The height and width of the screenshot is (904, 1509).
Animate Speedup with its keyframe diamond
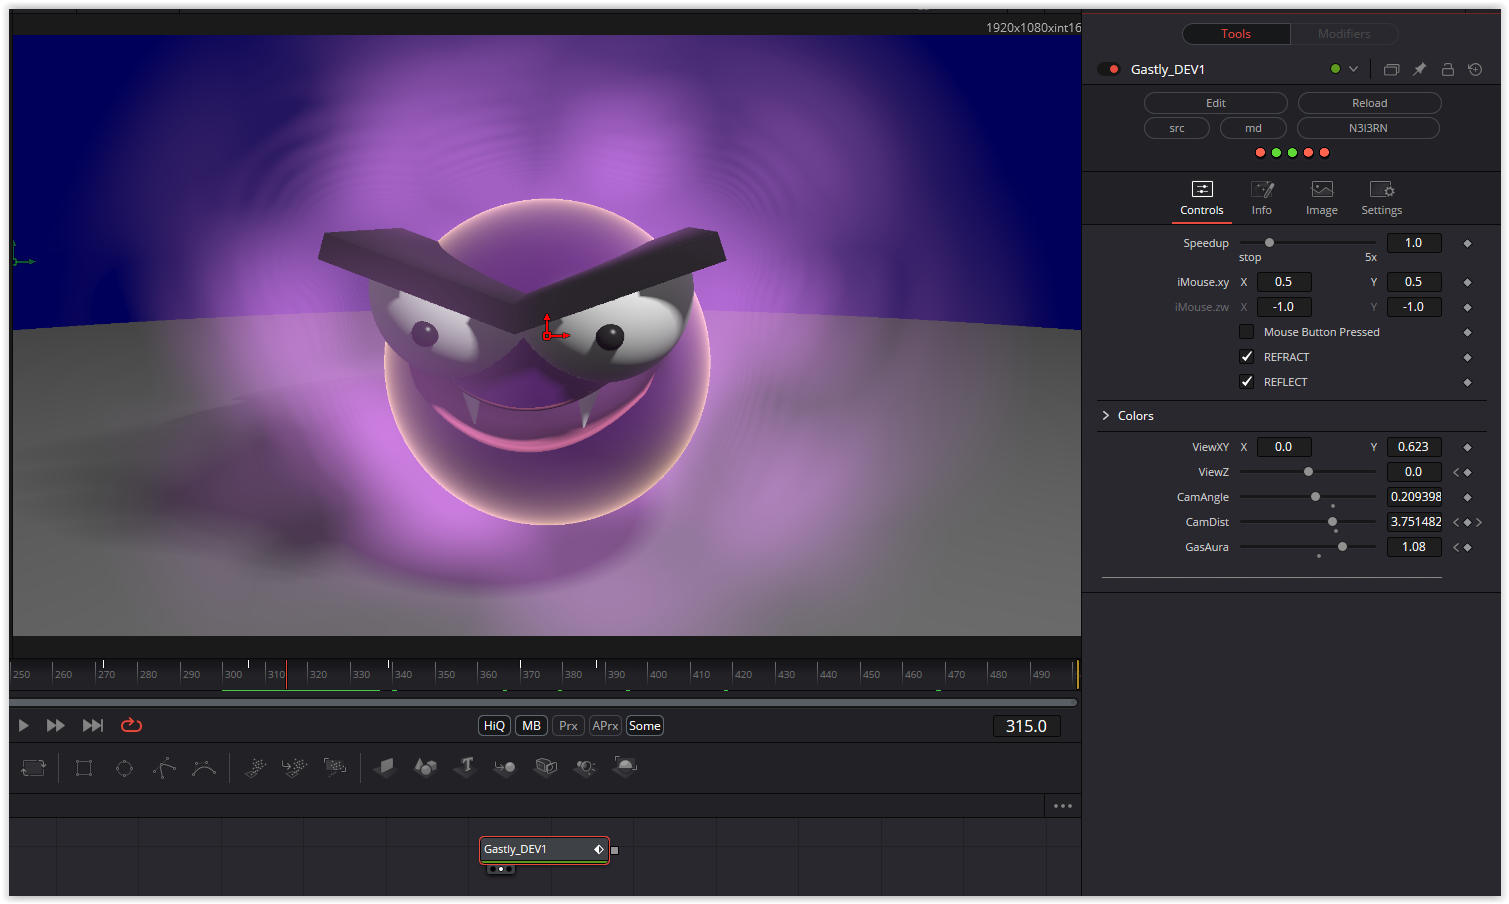[1467, 243]
